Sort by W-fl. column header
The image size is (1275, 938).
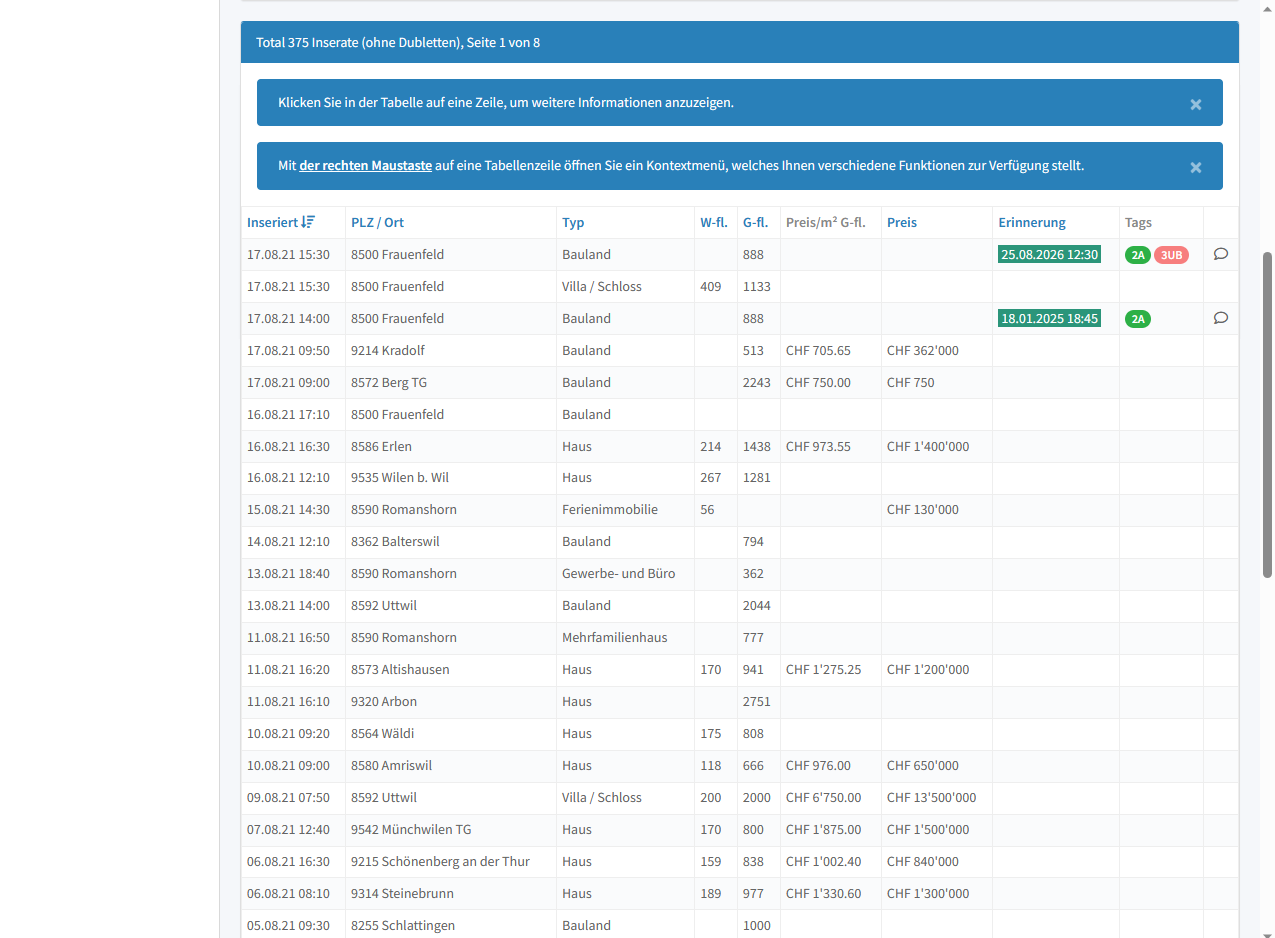click(713, 222)
